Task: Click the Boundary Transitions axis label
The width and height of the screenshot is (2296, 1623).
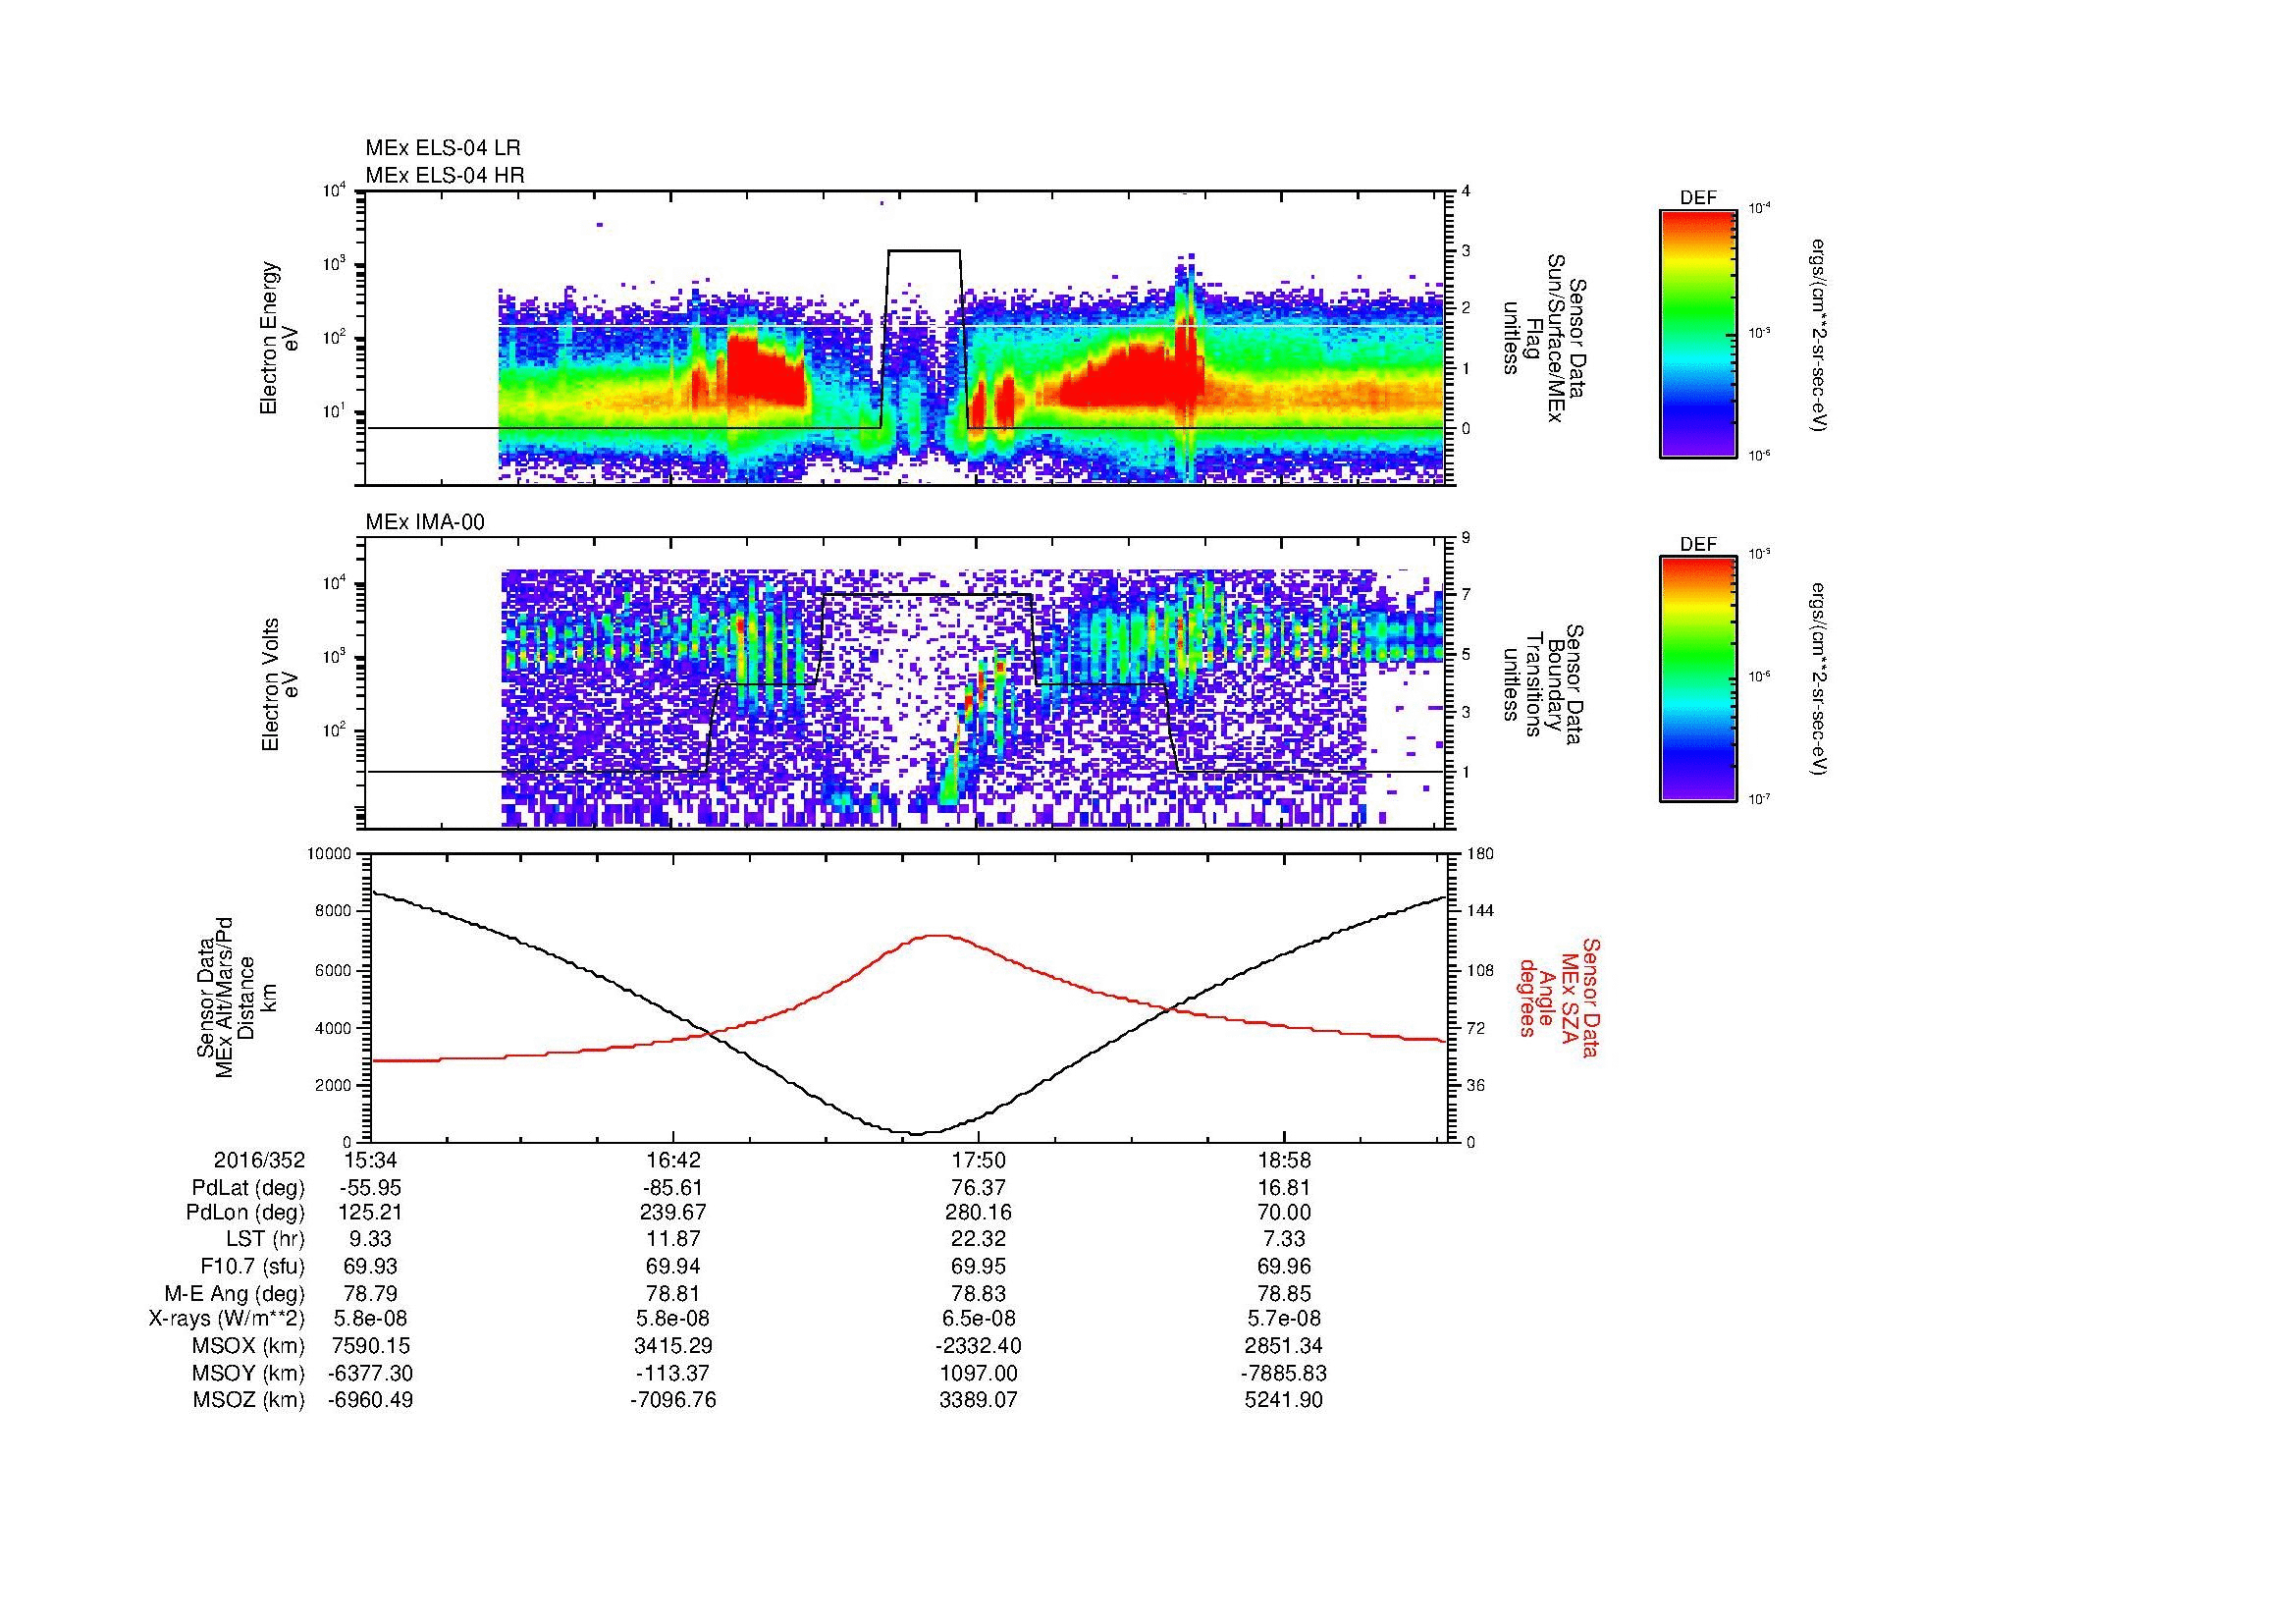Action: coord(1544,685)
